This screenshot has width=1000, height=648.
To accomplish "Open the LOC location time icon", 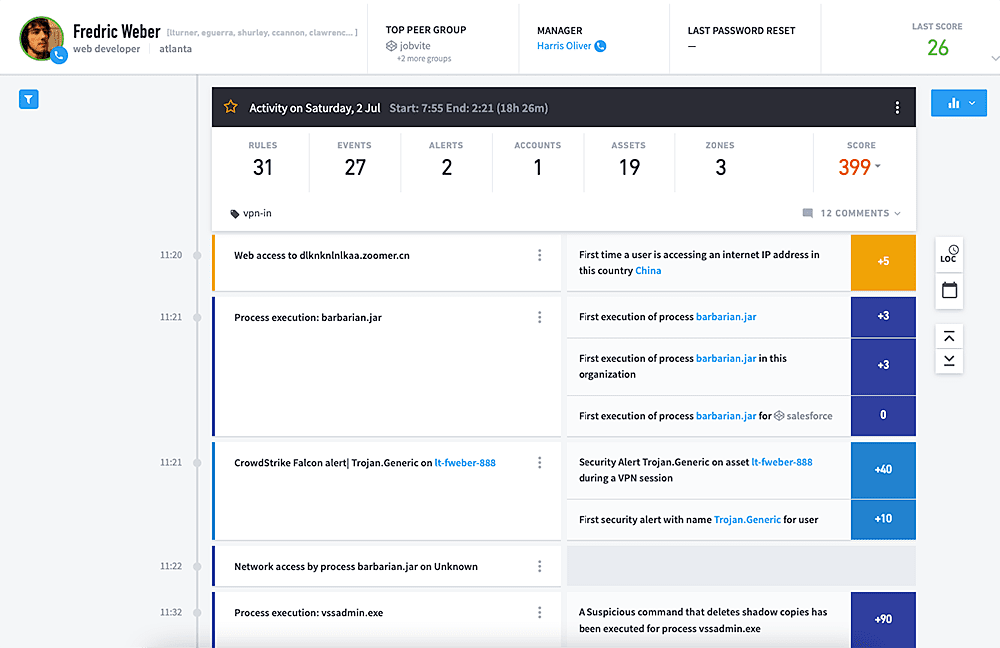I will pos(949,254).
